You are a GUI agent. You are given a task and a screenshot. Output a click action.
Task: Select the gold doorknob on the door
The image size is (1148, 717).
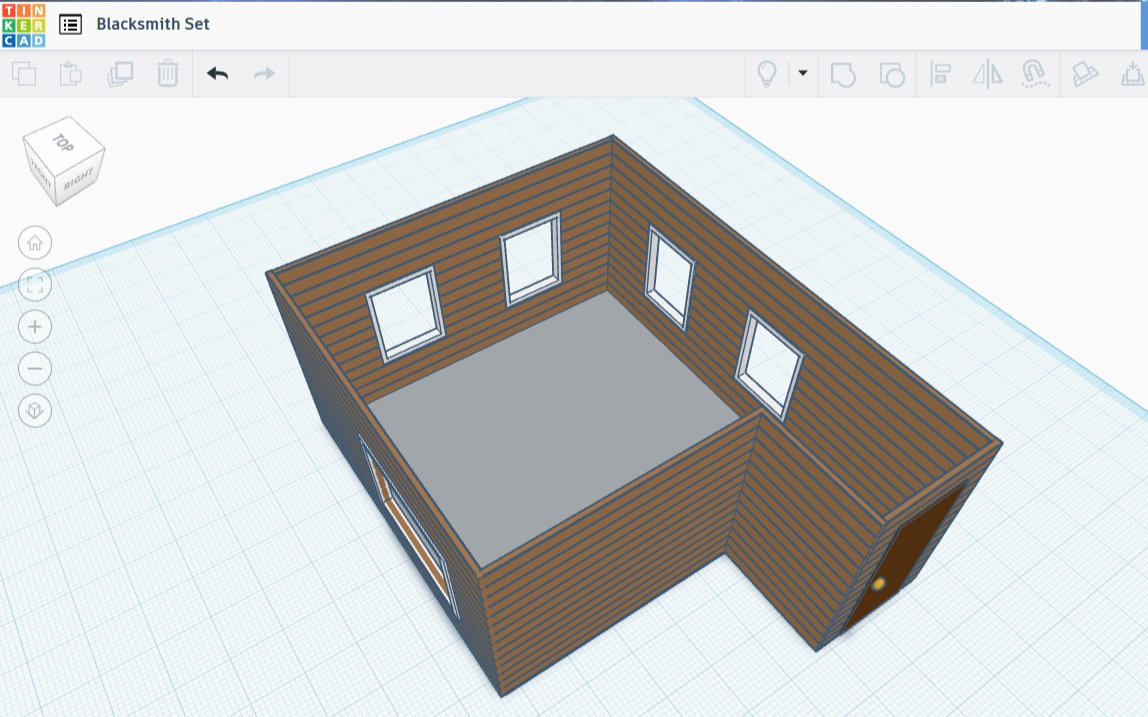879,584
